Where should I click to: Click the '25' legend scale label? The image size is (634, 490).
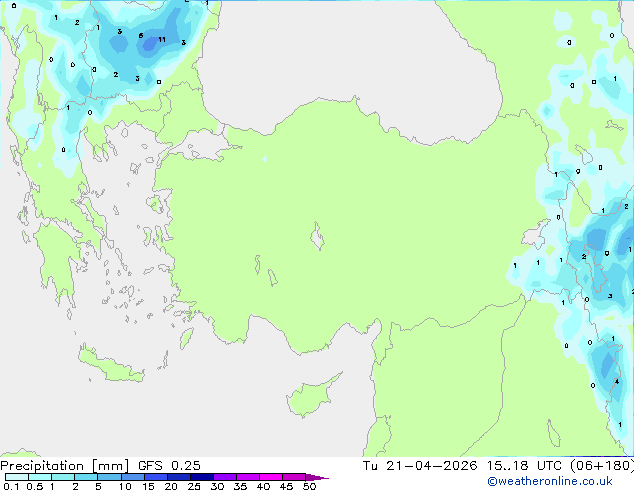(194, 486)
